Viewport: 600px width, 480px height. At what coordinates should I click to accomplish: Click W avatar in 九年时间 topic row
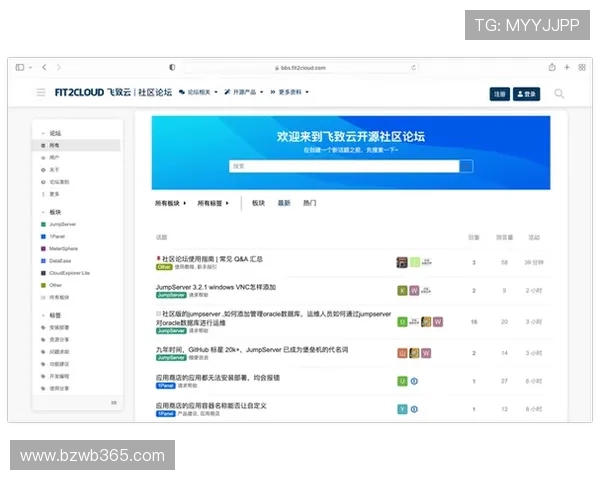[426, 353]
